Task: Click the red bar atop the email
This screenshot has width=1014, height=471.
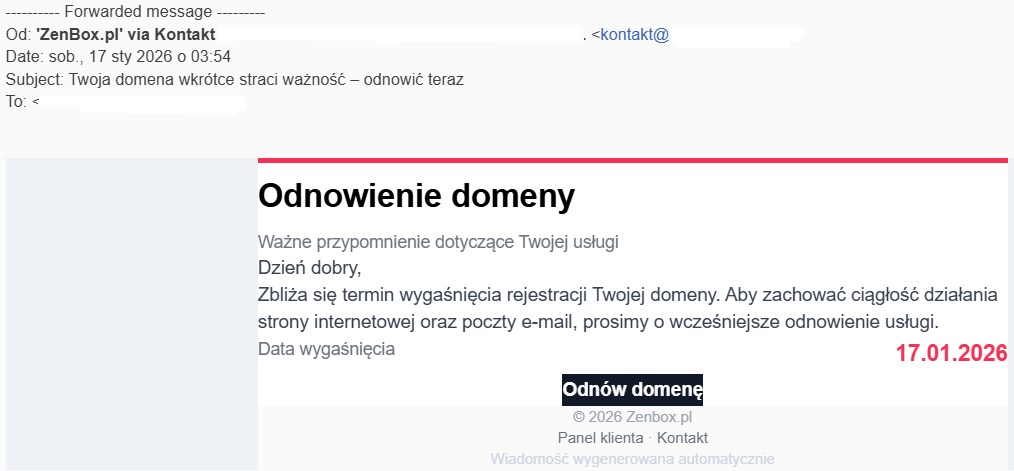Action: 632,160
